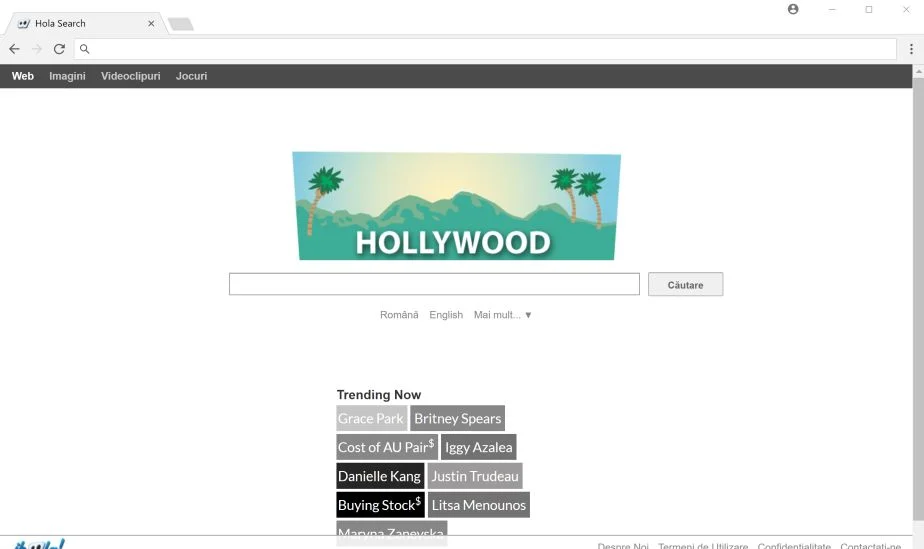Choose the Română language link
This screenshot has height=549, width=924.
tap(399, 315)
